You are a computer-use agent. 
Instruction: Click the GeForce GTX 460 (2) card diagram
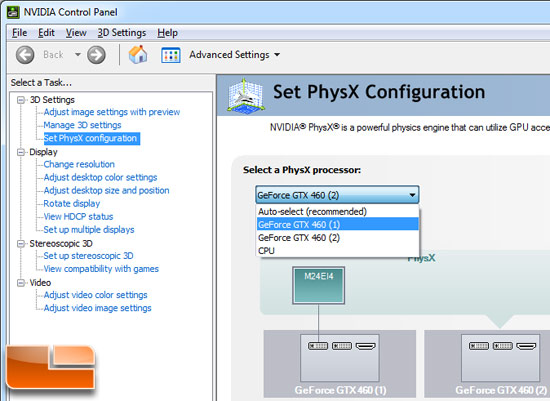487,363
